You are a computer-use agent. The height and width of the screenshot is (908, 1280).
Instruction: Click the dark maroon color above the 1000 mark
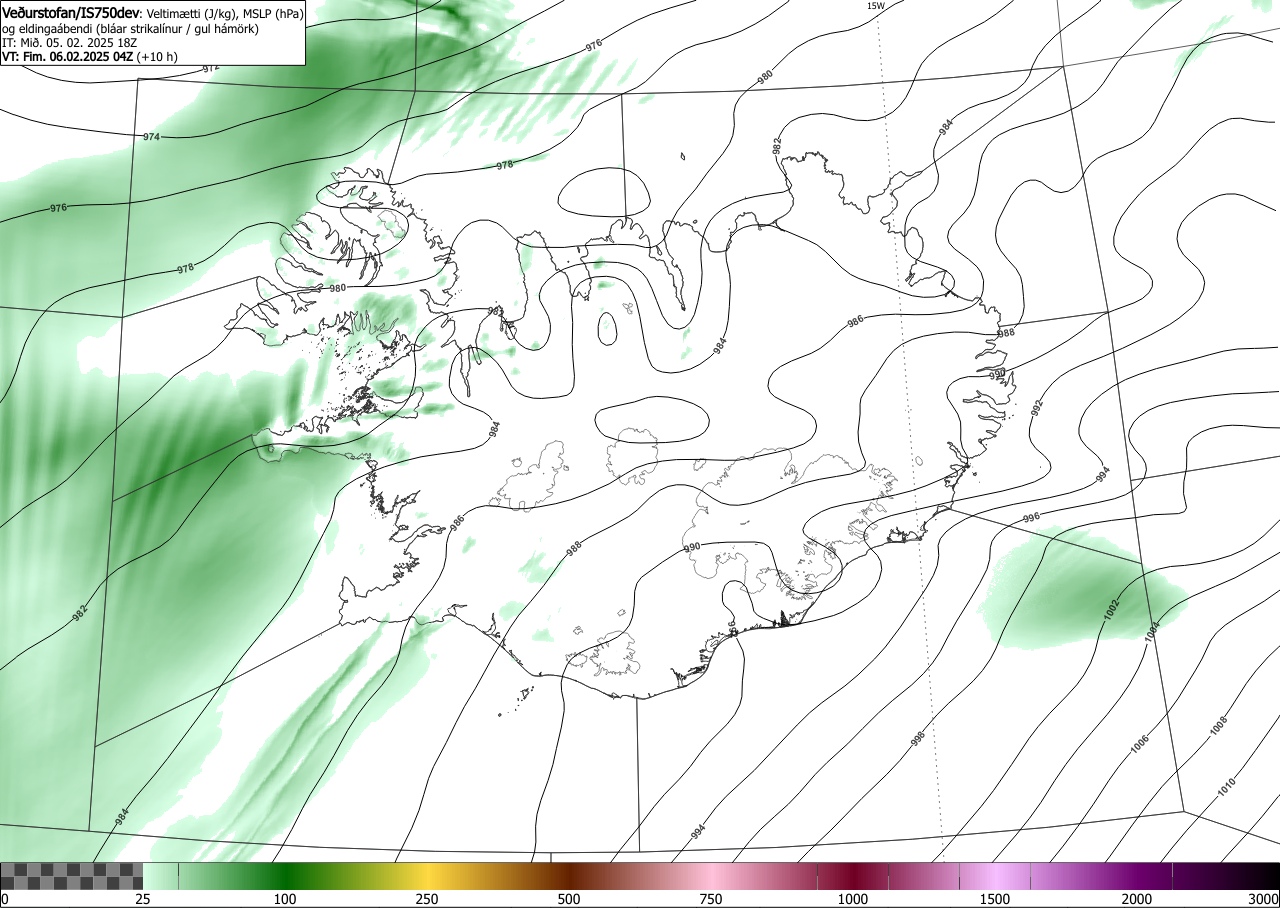point(853,877)
